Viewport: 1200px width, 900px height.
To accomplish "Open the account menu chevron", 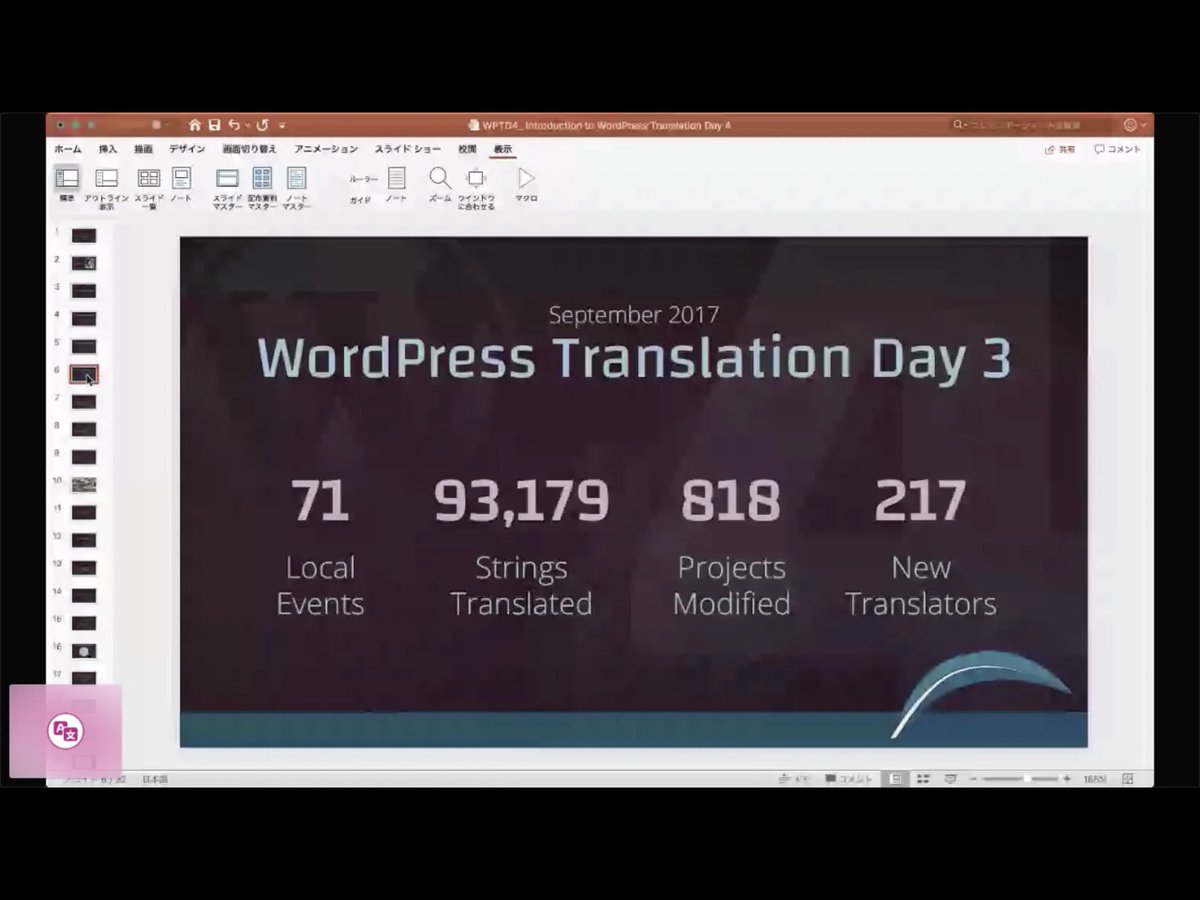I will point(1143,126).
